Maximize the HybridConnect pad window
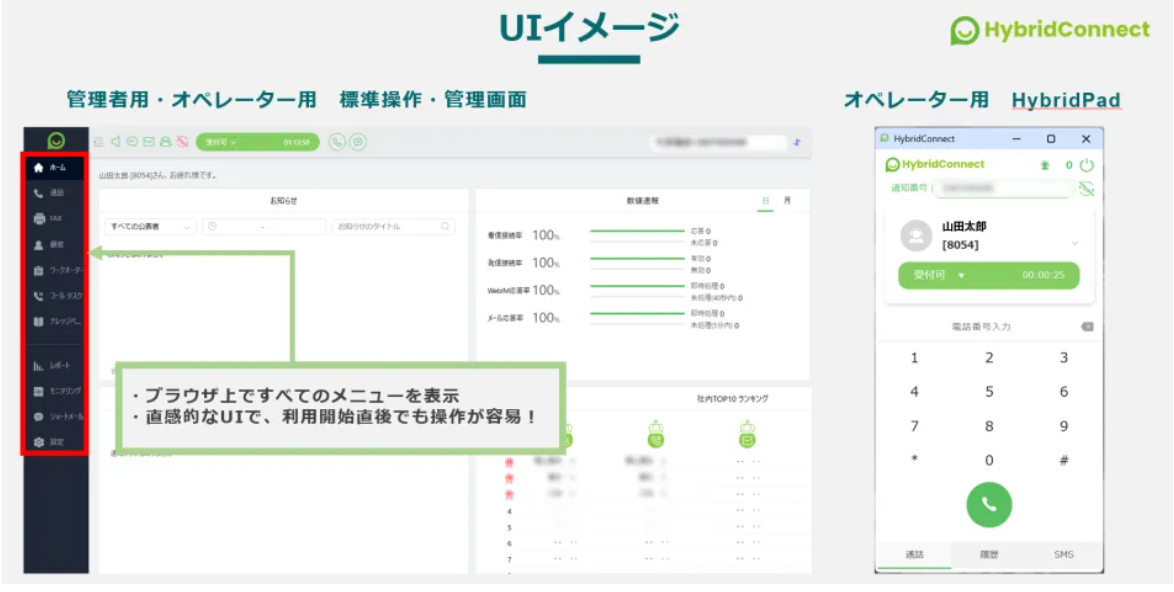 point(1051,138)
